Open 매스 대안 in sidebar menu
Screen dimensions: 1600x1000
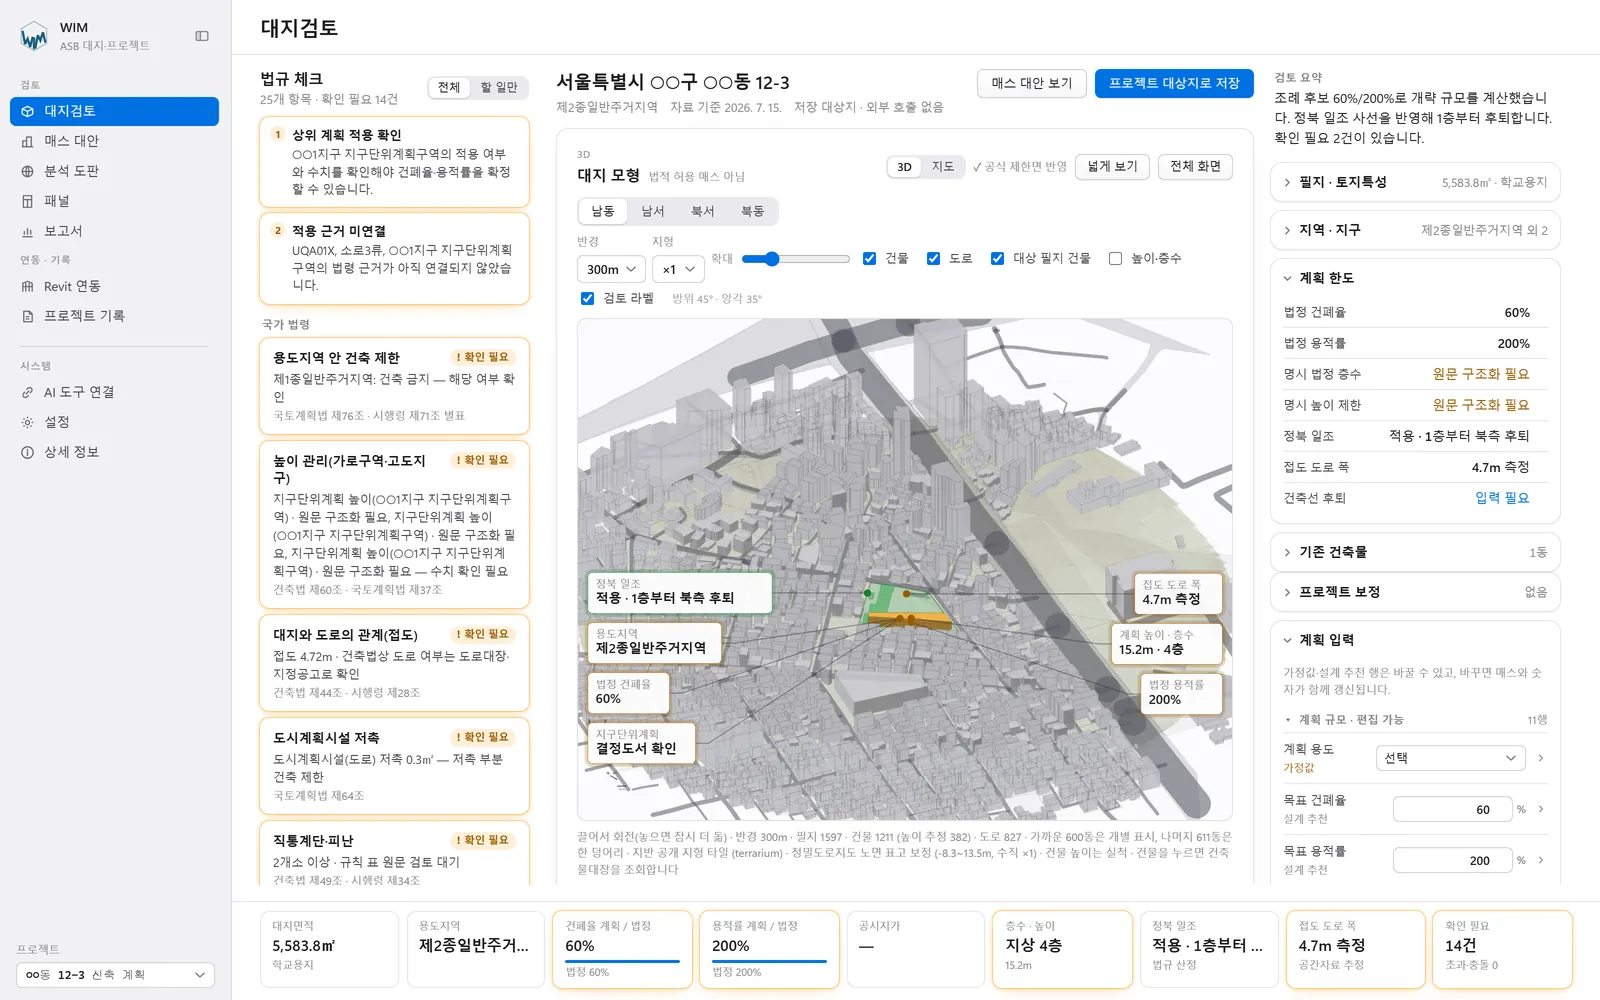[x=114, y=141]
